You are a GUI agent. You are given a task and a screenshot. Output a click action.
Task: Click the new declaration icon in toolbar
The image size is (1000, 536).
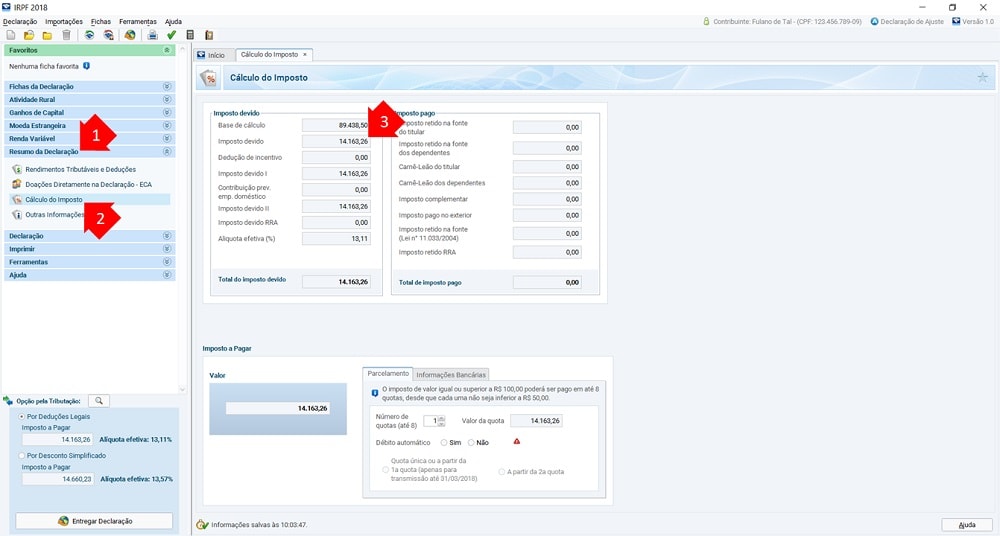point(10,35)
